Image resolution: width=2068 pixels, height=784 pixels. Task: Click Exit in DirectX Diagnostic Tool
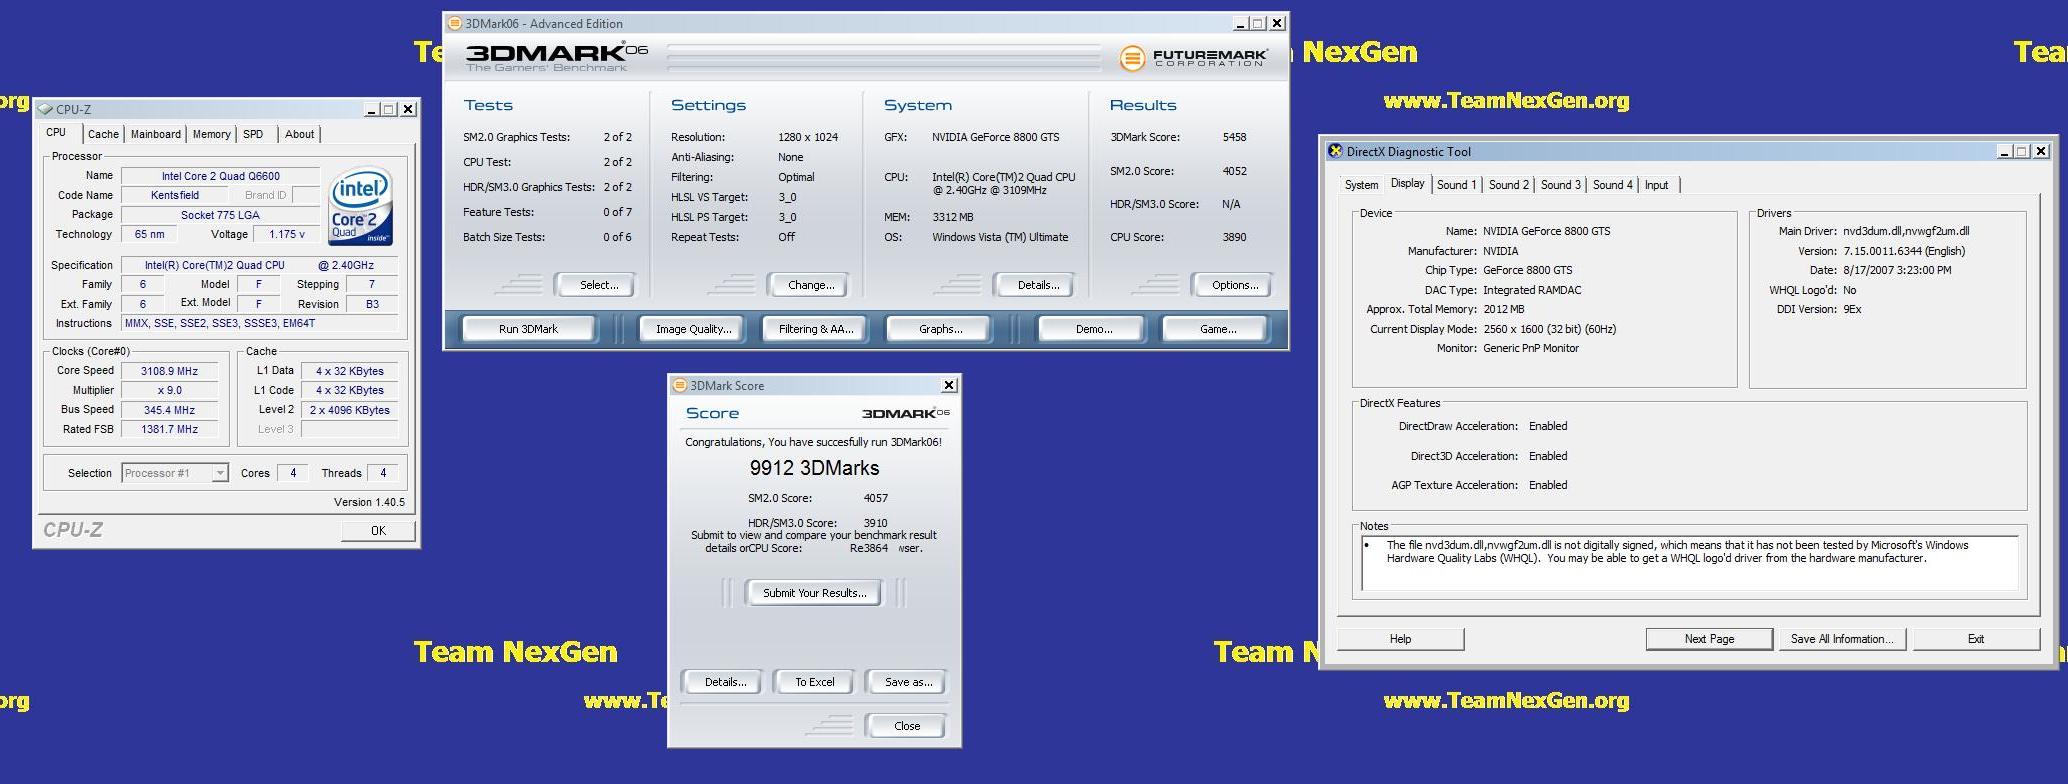(x=1976, y=639)
